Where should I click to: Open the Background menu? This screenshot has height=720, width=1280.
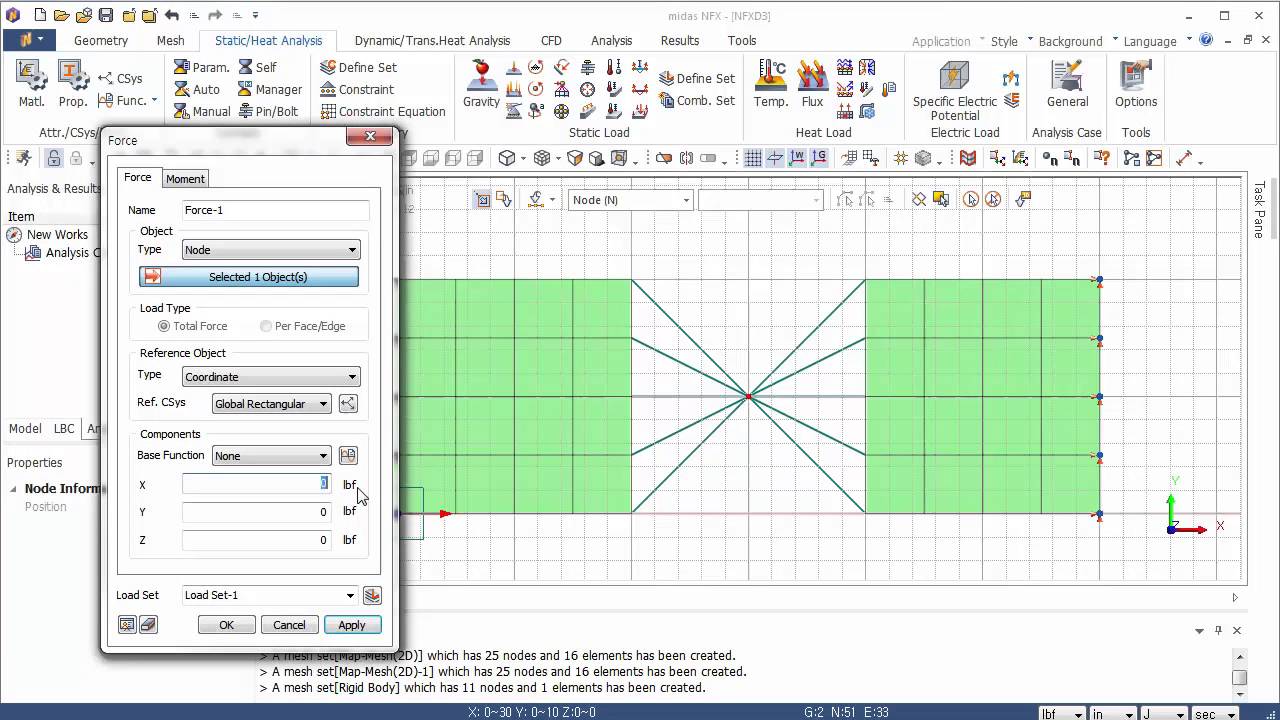click(1070, 41)
